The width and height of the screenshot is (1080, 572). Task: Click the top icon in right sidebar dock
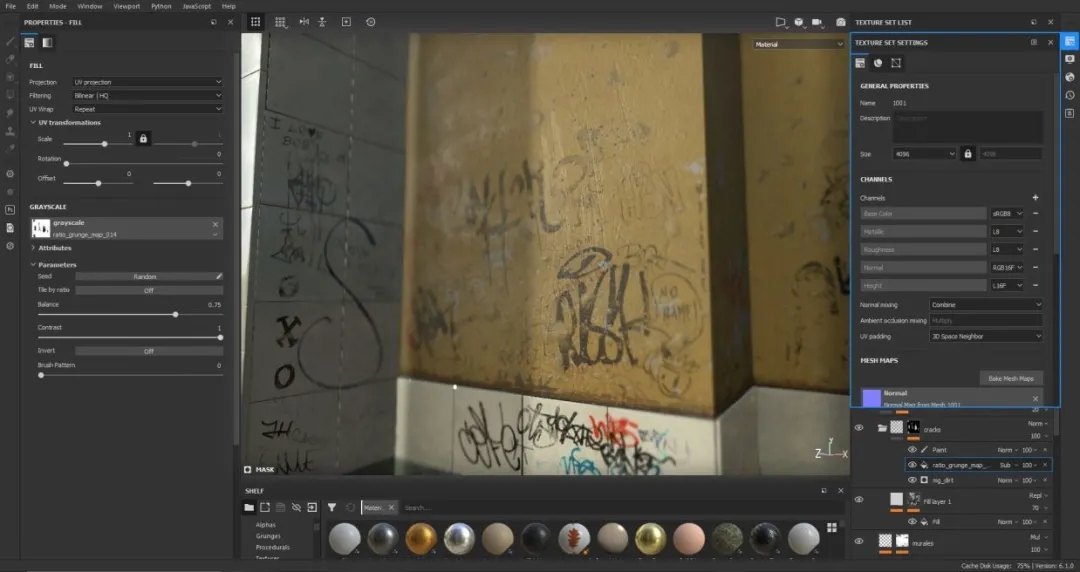point(1070,41)
